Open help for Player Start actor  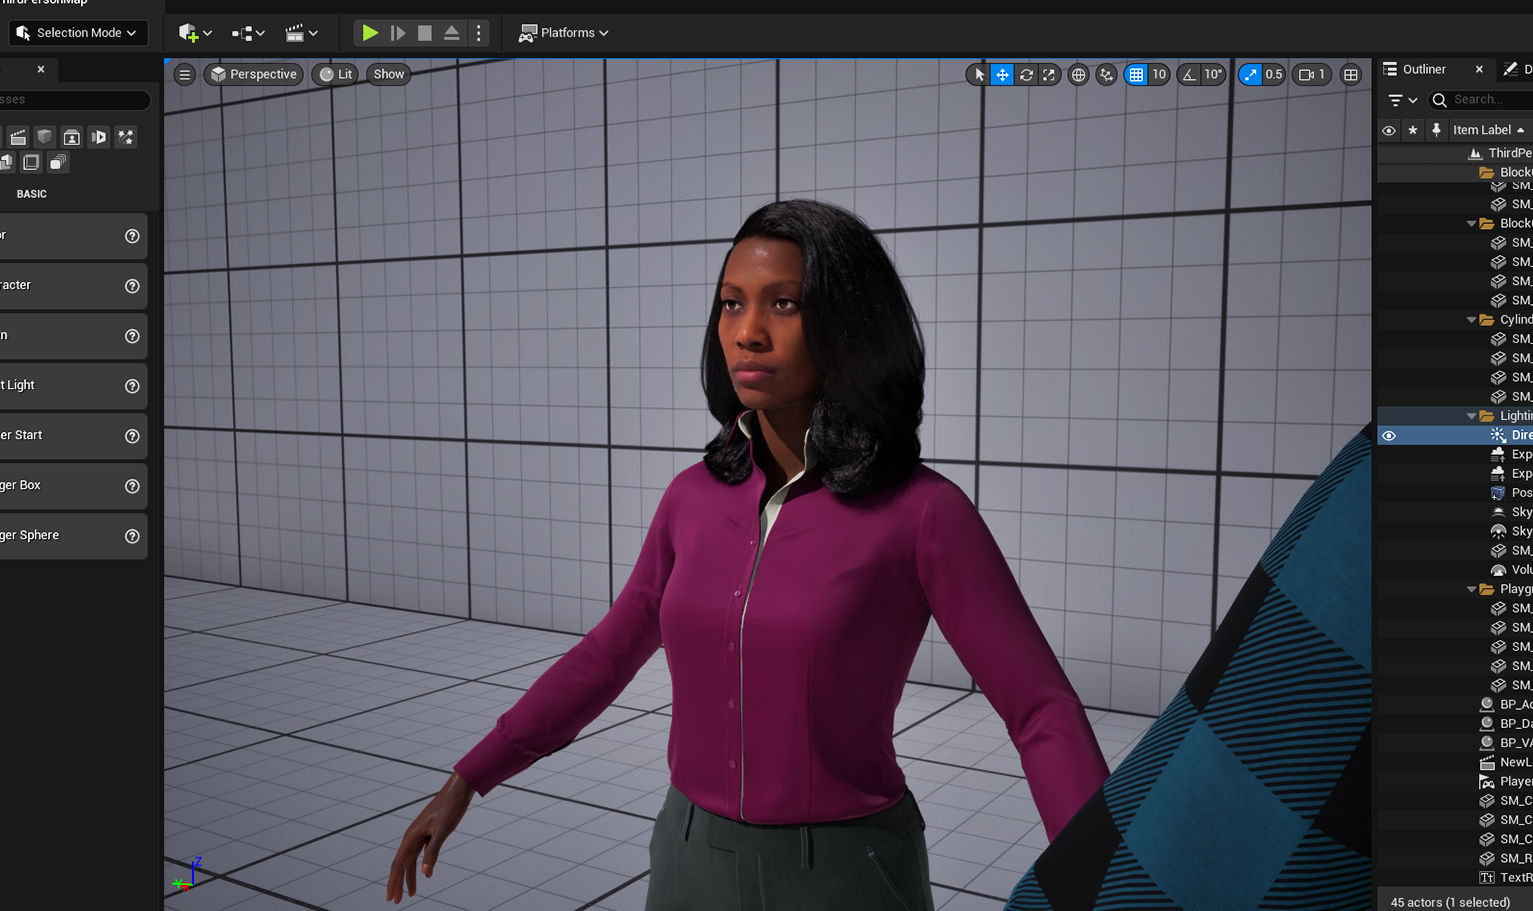(132, 436)
